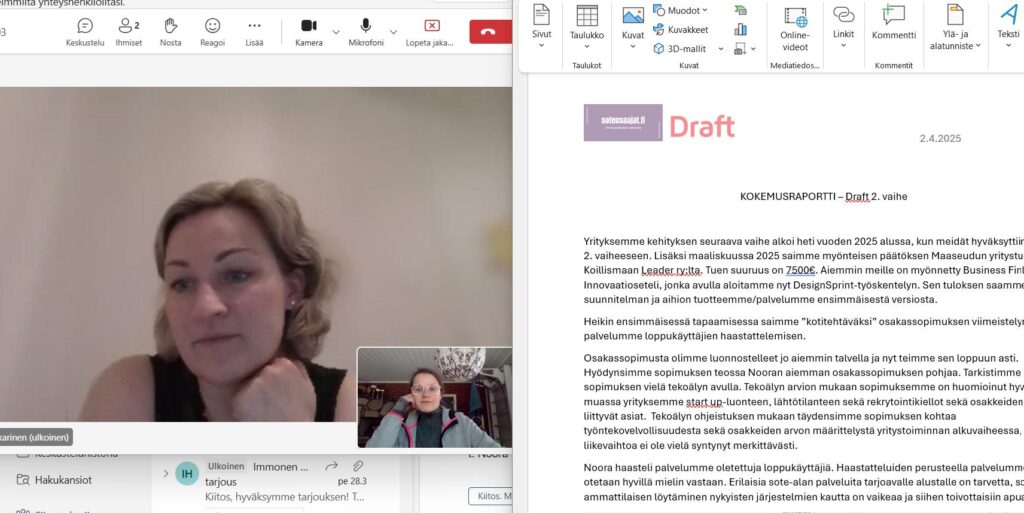Open the Keskustelu chat panel in Teams
1024x513 pixels.
85,32
